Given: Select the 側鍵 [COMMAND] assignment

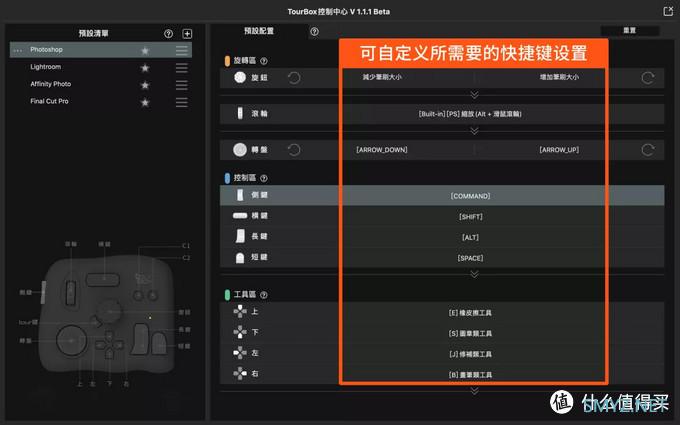Looking at the screenshot, I should pyautogui.click(x=470, y=196).
